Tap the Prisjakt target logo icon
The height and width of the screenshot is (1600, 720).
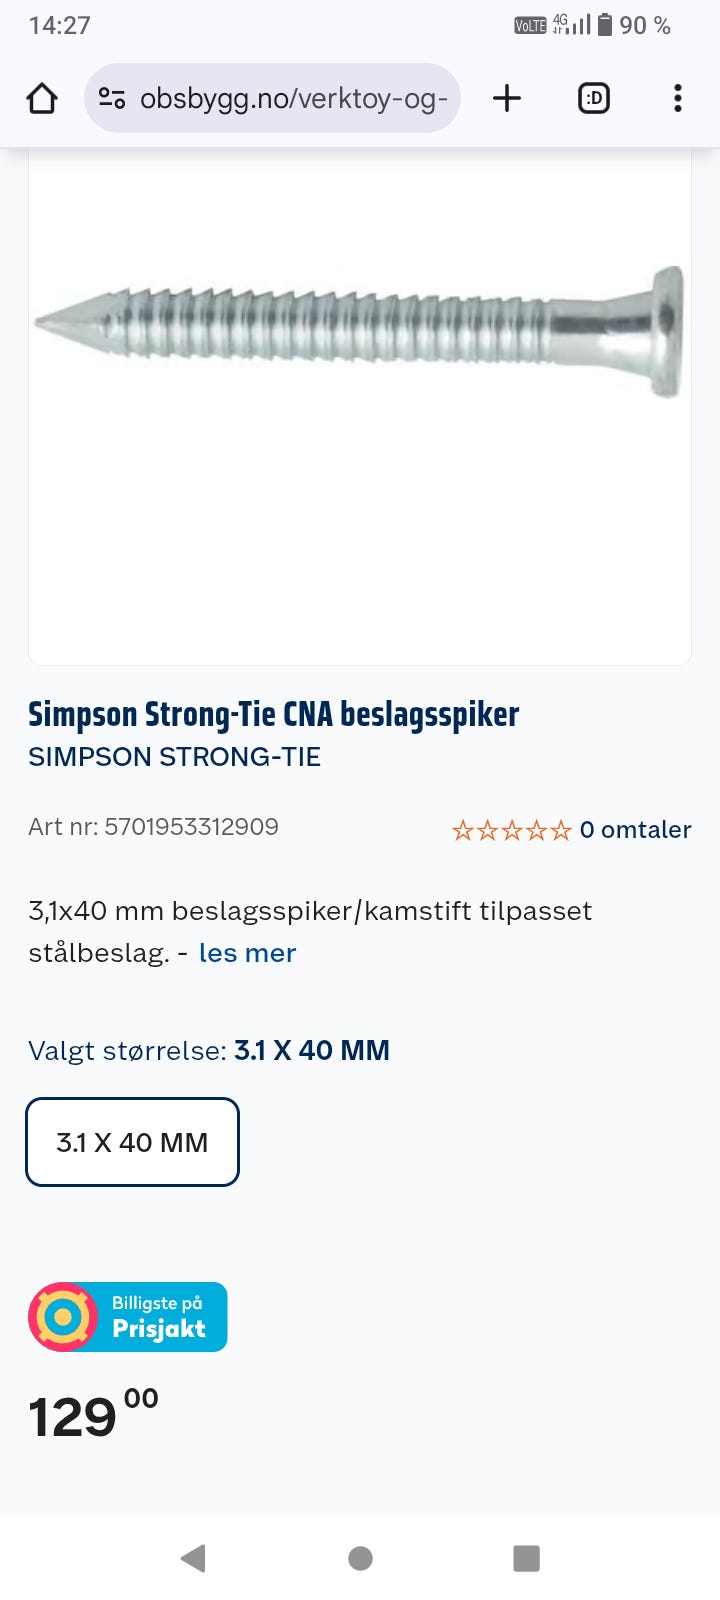tap(63, 1317)
